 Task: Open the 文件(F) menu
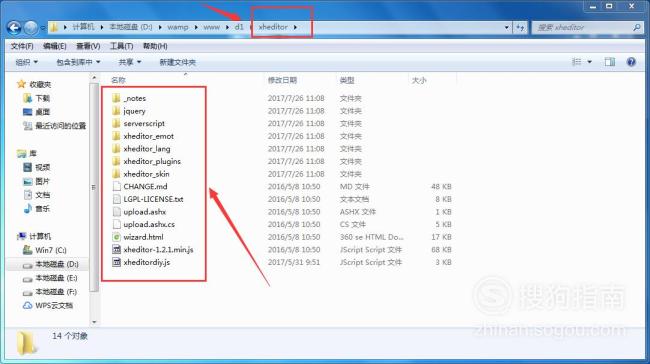coord(22,46)
